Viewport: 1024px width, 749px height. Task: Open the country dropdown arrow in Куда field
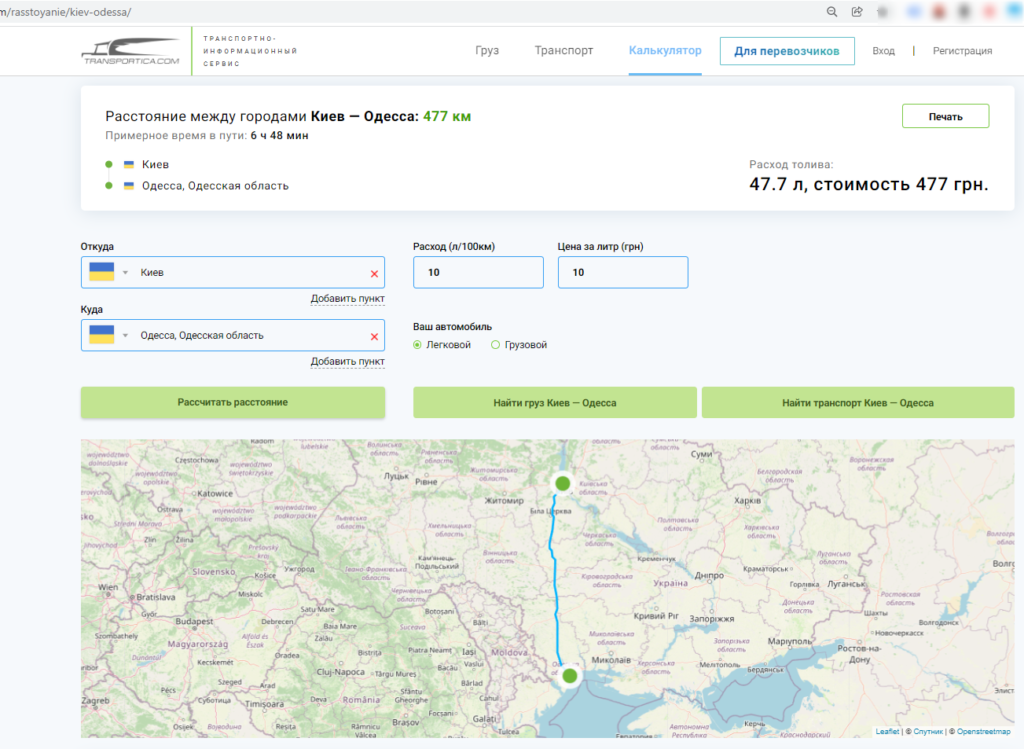(125, 335)
